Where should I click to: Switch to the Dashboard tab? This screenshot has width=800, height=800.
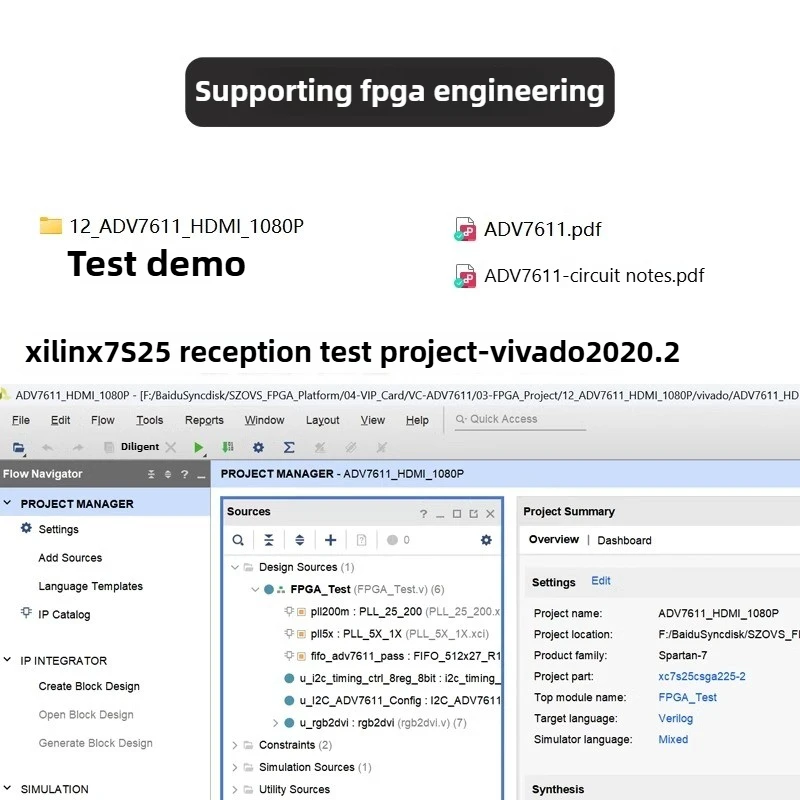coord(624,540)
